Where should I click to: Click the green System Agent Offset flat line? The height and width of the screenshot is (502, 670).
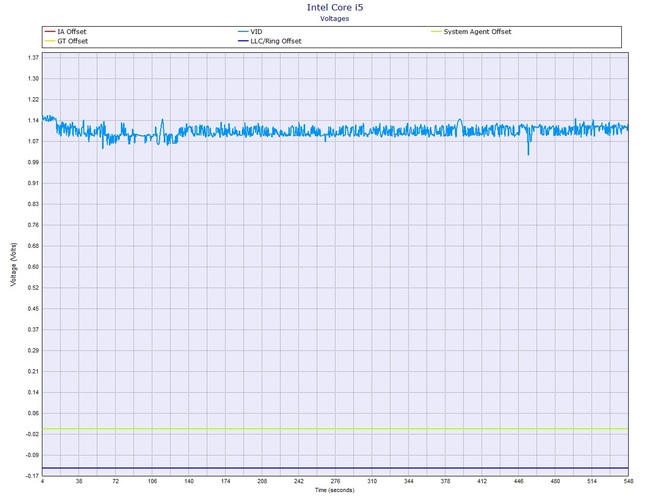point(335,429)
